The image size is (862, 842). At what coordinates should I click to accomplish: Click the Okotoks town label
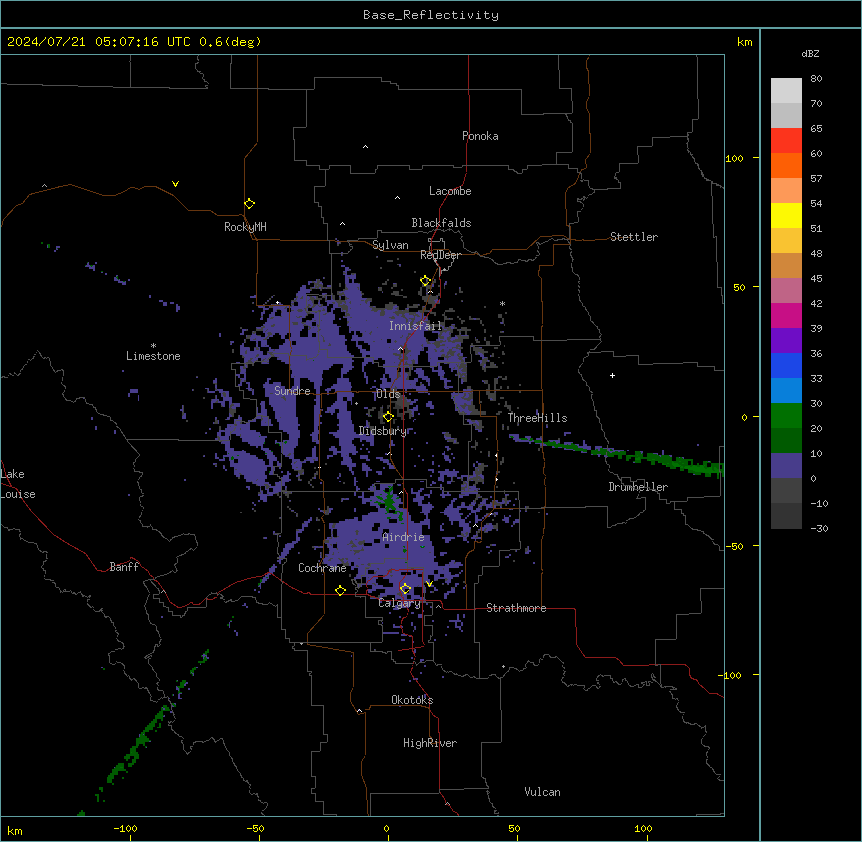[x=412, y=700]
